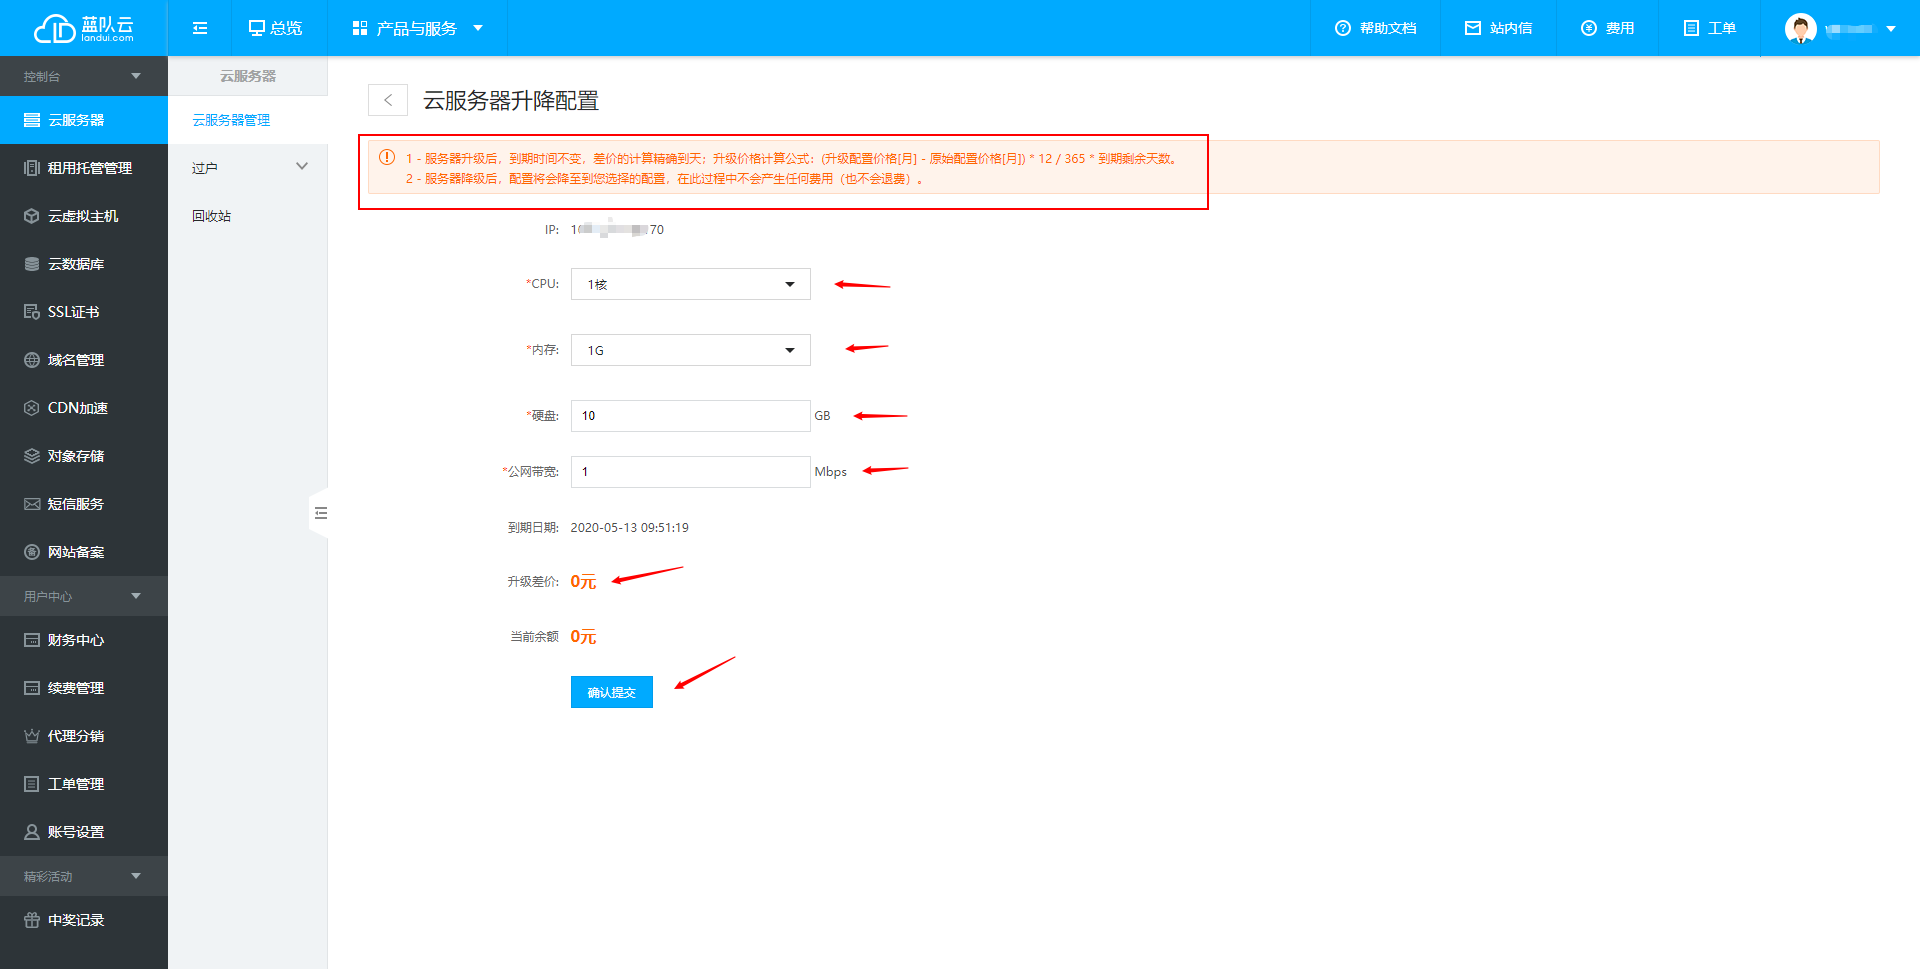The width and height of the screenshot is (1920, 969).
Task: Open the user account dropdown menu
Action: [x=1838, y=28]
